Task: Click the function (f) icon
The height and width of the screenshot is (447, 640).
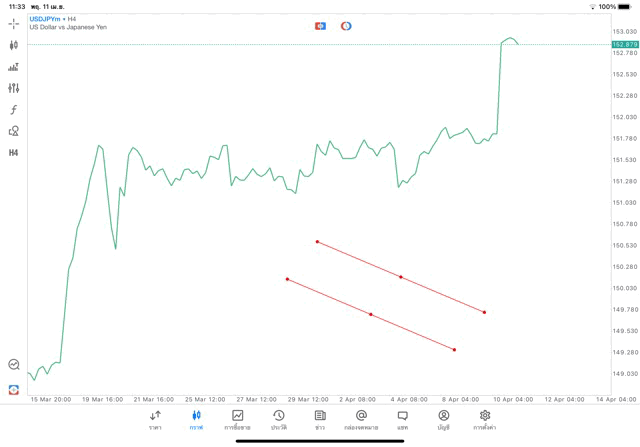Action: (x=13, y=110)
